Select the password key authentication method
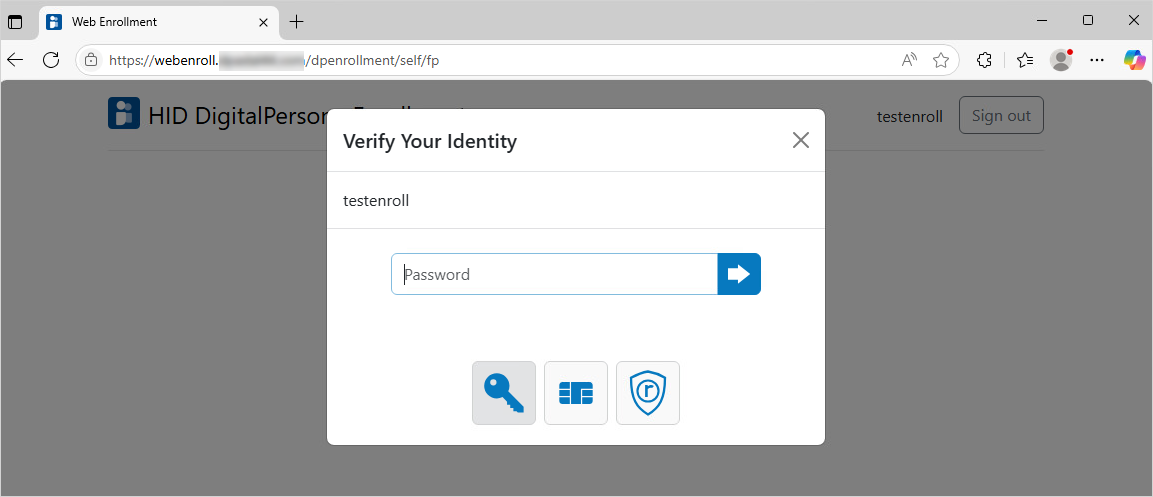1153x497 pixels. pos(504,393)
